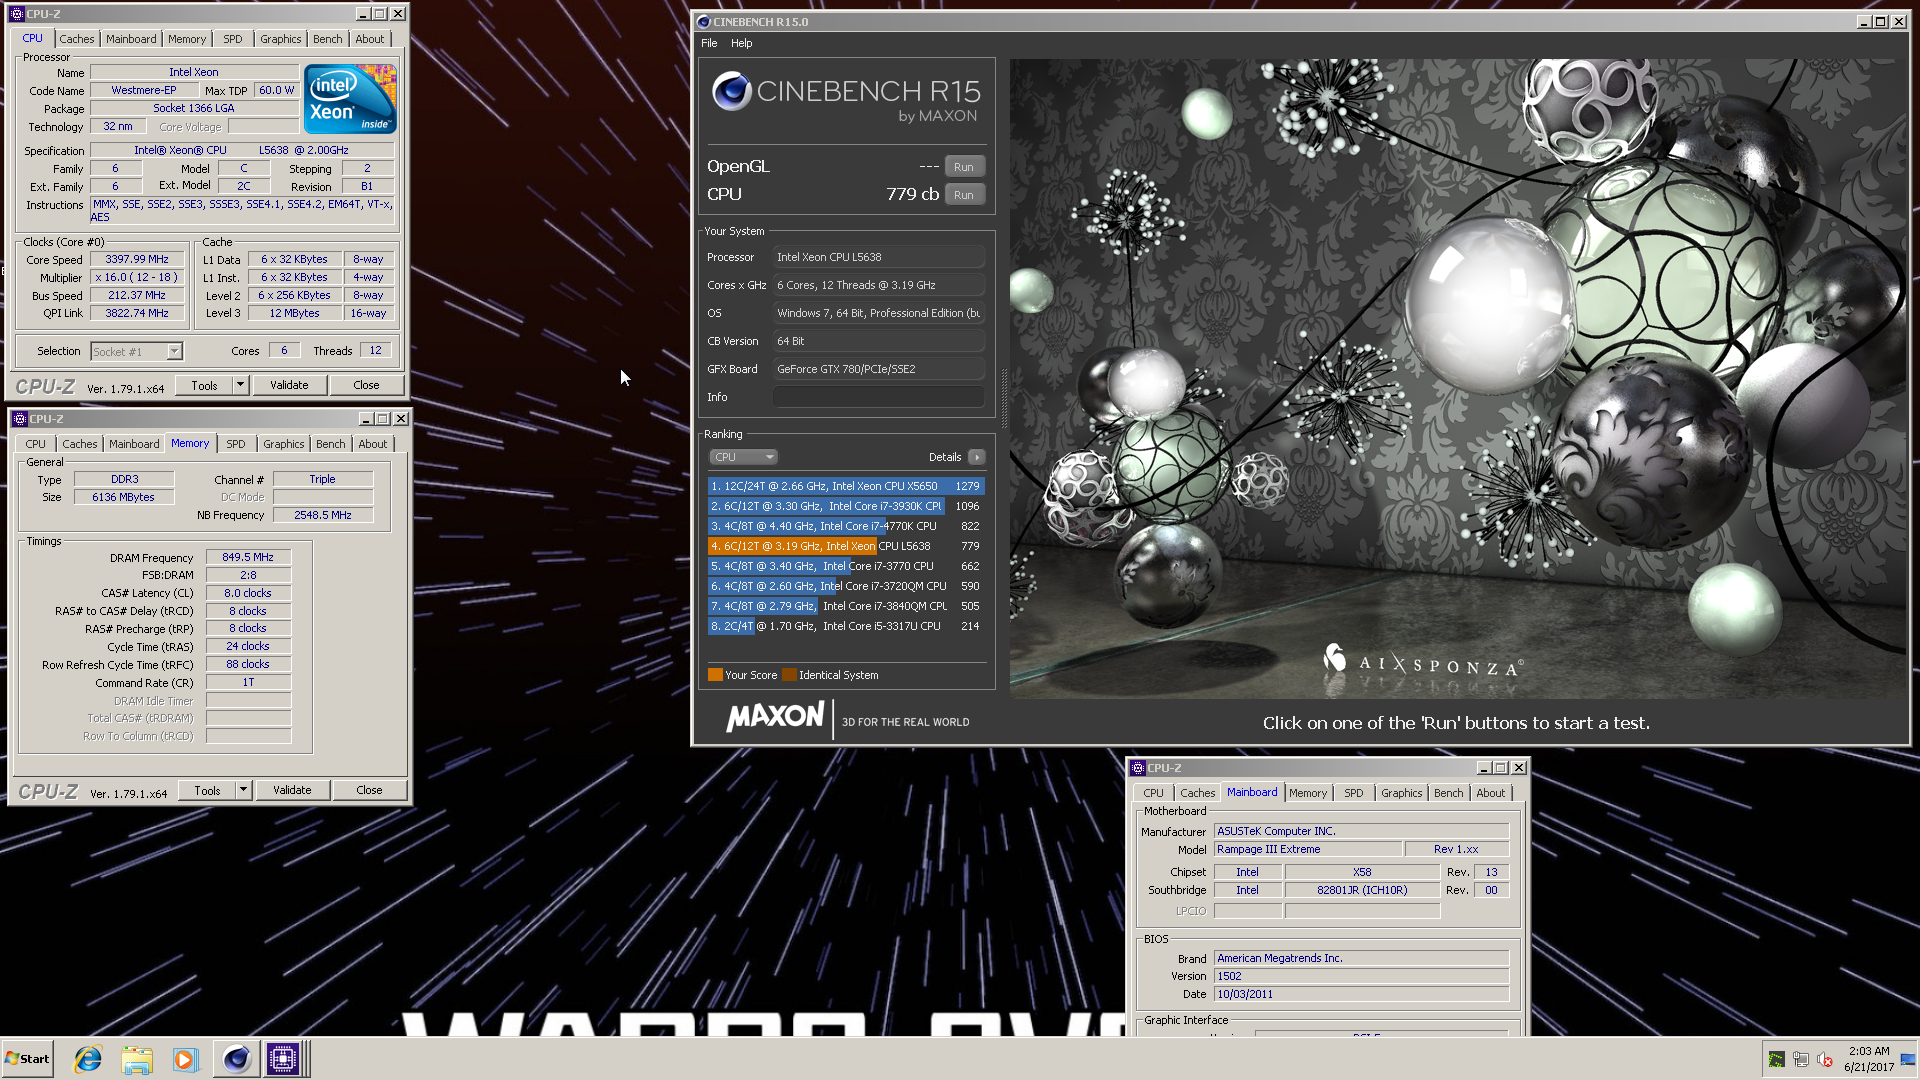
Task: Select ranking entry Core i7-3770
Action: (846, 566)
